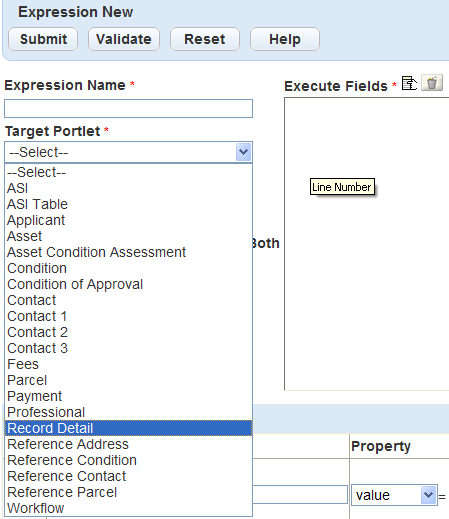This screenshot has width=449, height=519.
Task: Expand the Target Portlet dropdown arrow
Action: coord(243,152)
